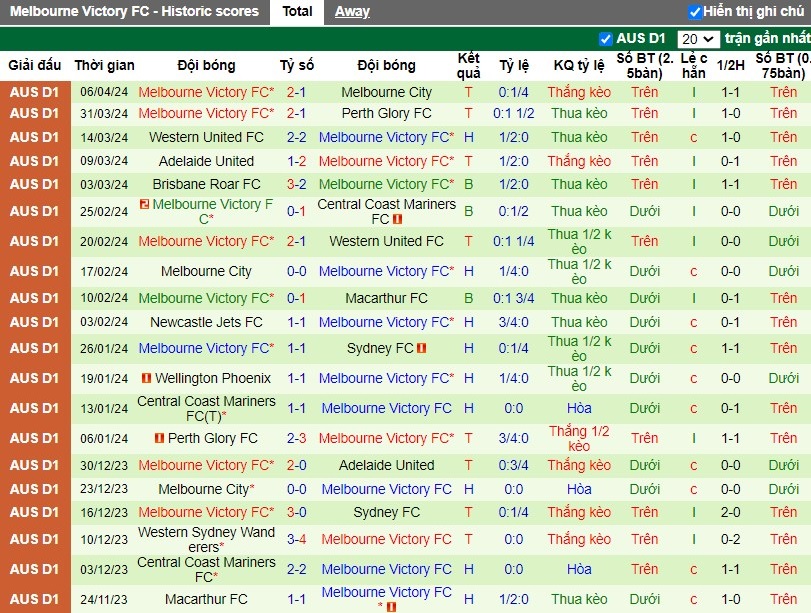Open Melbourne Victory FC in 17/02/24 row
Image resolution: width=811 pixels, height=613 pixels.
pos(386,272)
